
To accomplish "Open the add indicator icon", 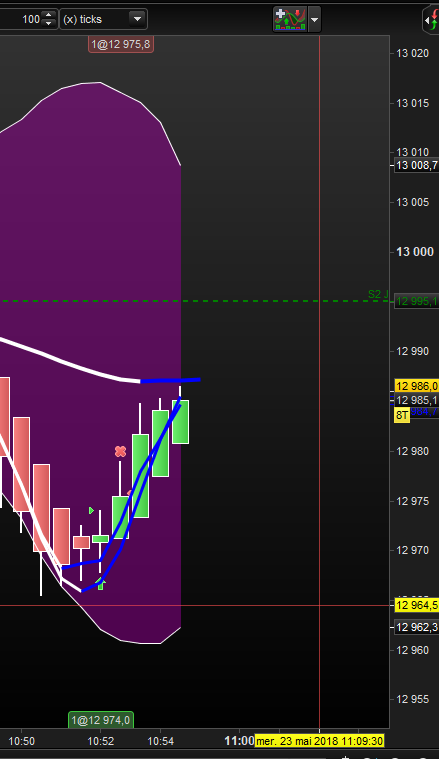I will pos(289,19).
